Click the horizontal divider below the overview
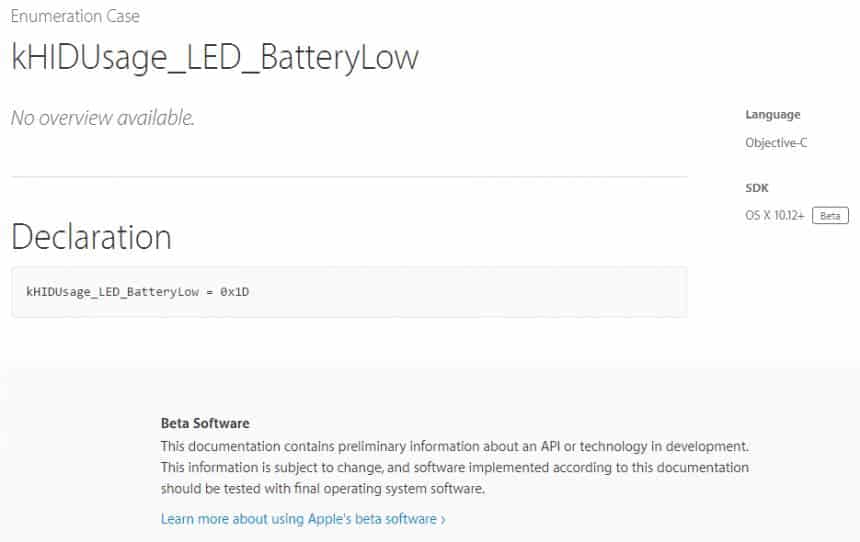 [x=349, y=177]
